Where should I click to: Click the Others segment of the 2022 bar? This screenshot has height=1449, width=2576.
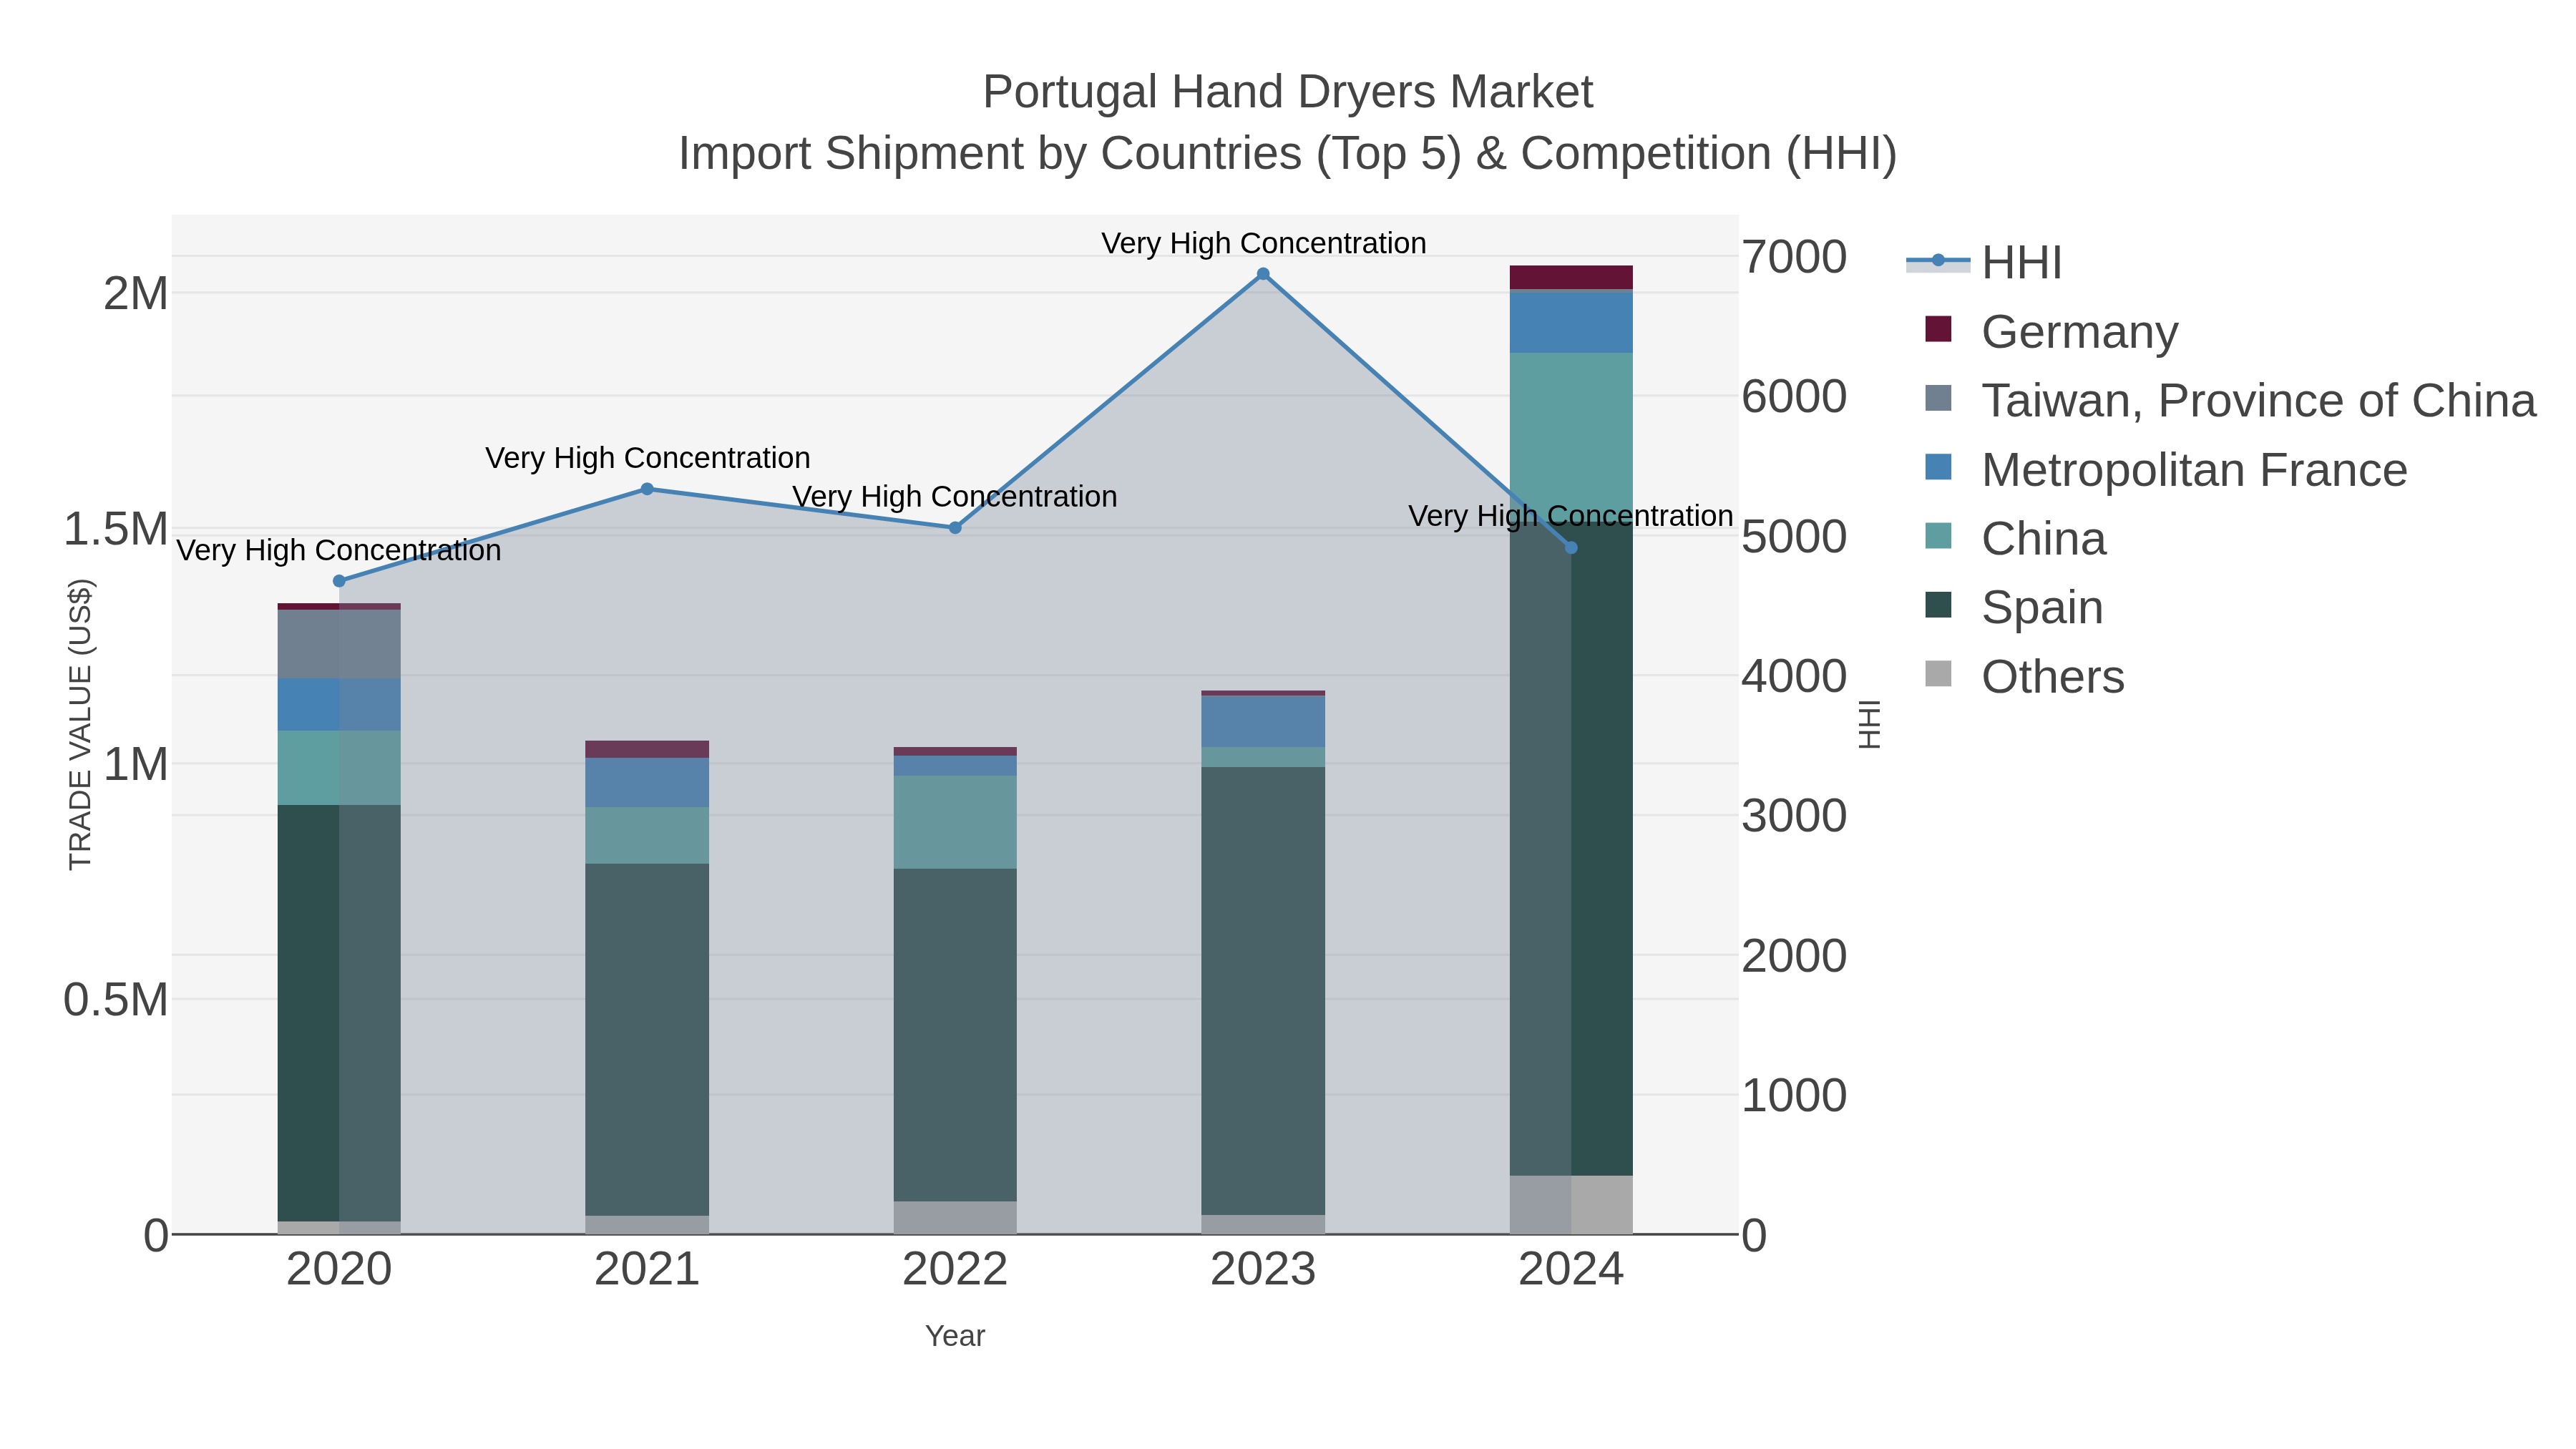[x=955, y=1218]
